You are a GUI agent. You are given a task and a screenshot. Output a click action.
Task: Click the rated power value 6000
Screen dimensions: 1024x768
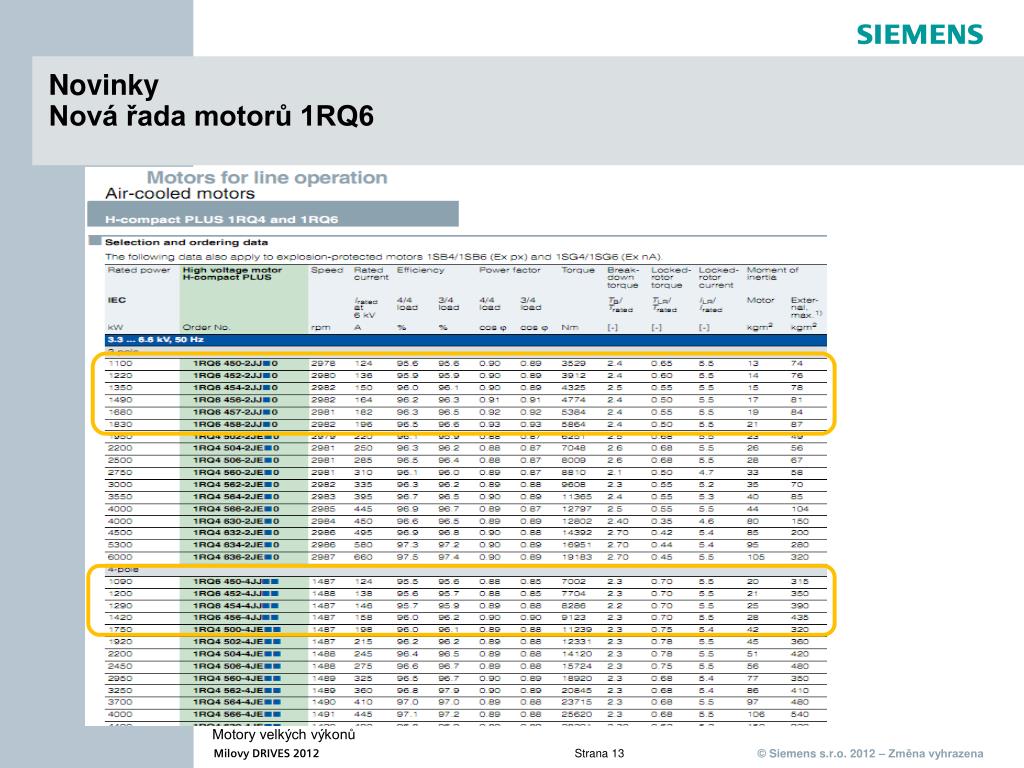(x=120, y=557)
